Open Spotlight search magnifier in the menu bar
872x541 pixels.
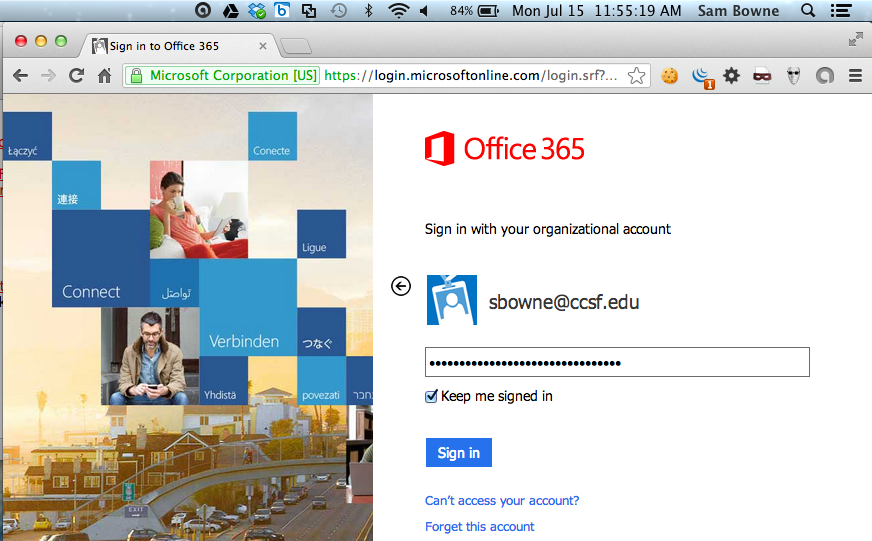click(x=808, y=11)
